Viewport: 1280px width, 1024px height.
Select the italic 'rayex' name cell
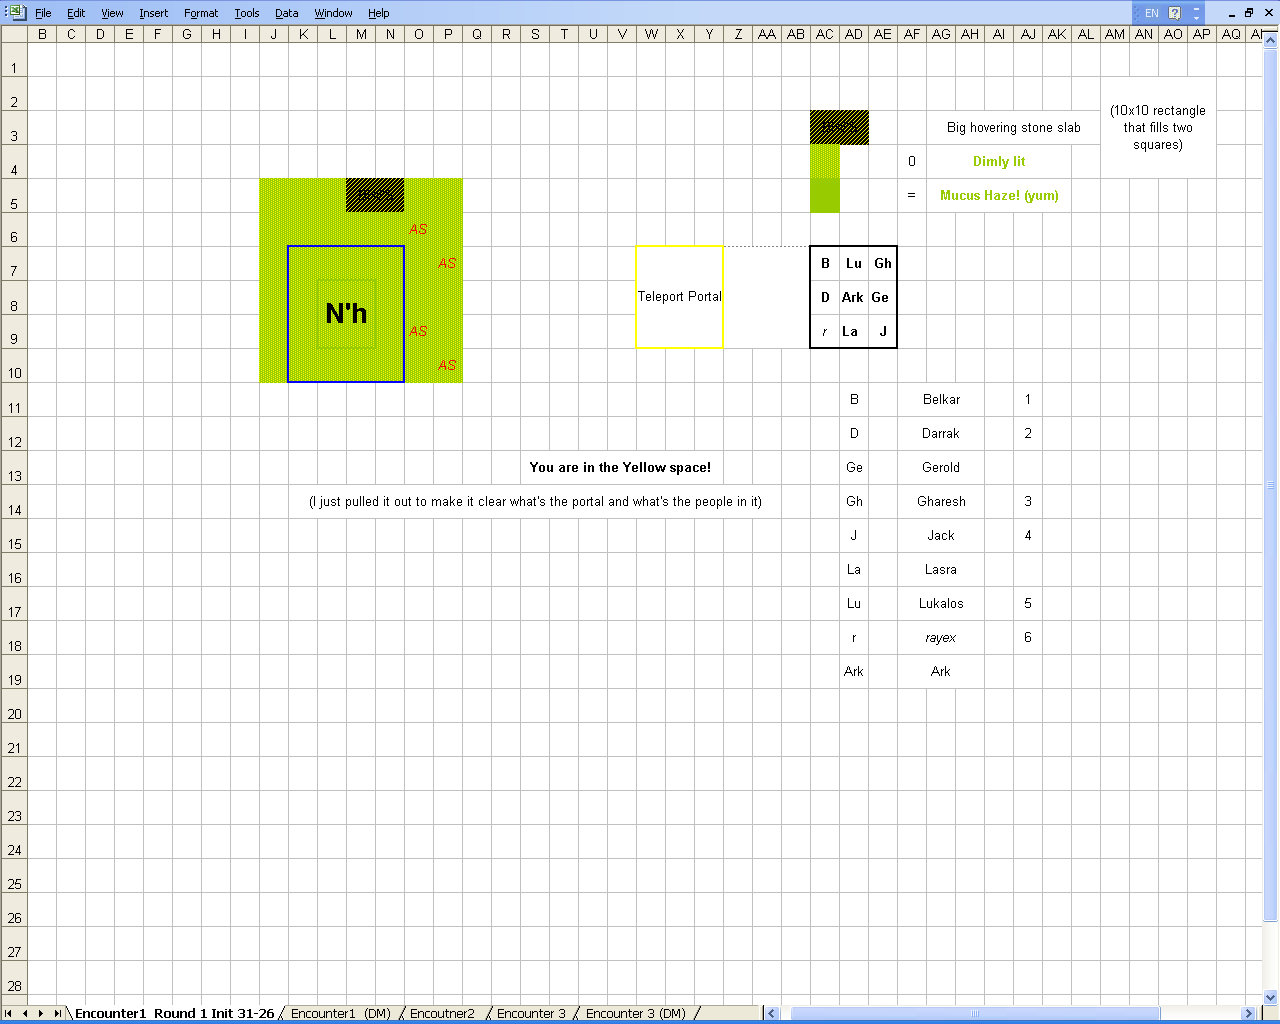pyautogui.click(x=941, y=637)
